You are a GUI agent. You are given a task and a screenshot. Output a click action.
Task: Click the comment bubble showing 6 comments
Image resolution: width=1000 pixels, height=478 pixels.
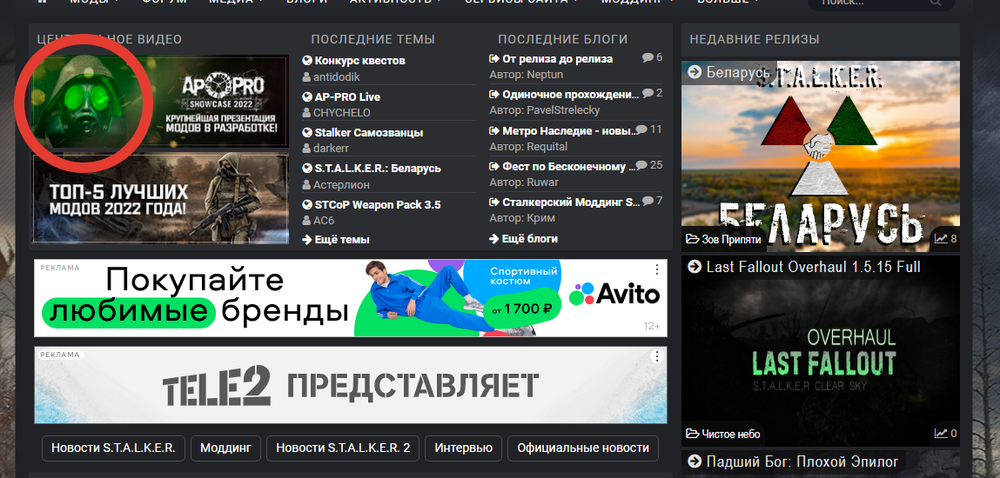(647, 57)
